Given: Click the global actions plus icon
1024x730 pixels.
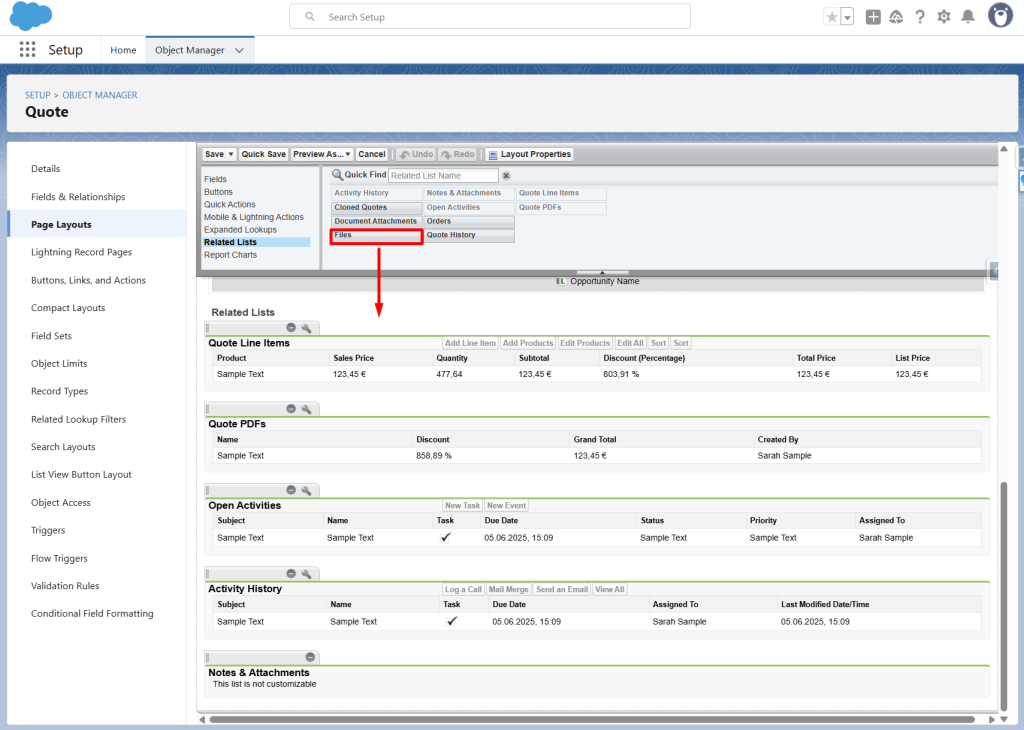Looking at the screenshot, I should (873, 17).
